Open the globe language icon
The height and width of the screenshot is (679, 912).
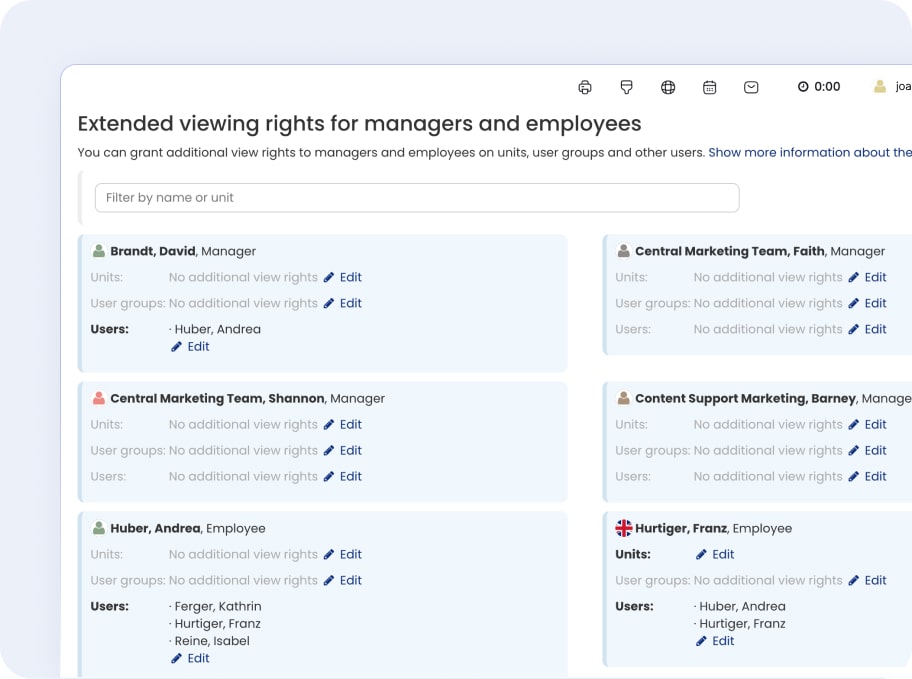668,87
